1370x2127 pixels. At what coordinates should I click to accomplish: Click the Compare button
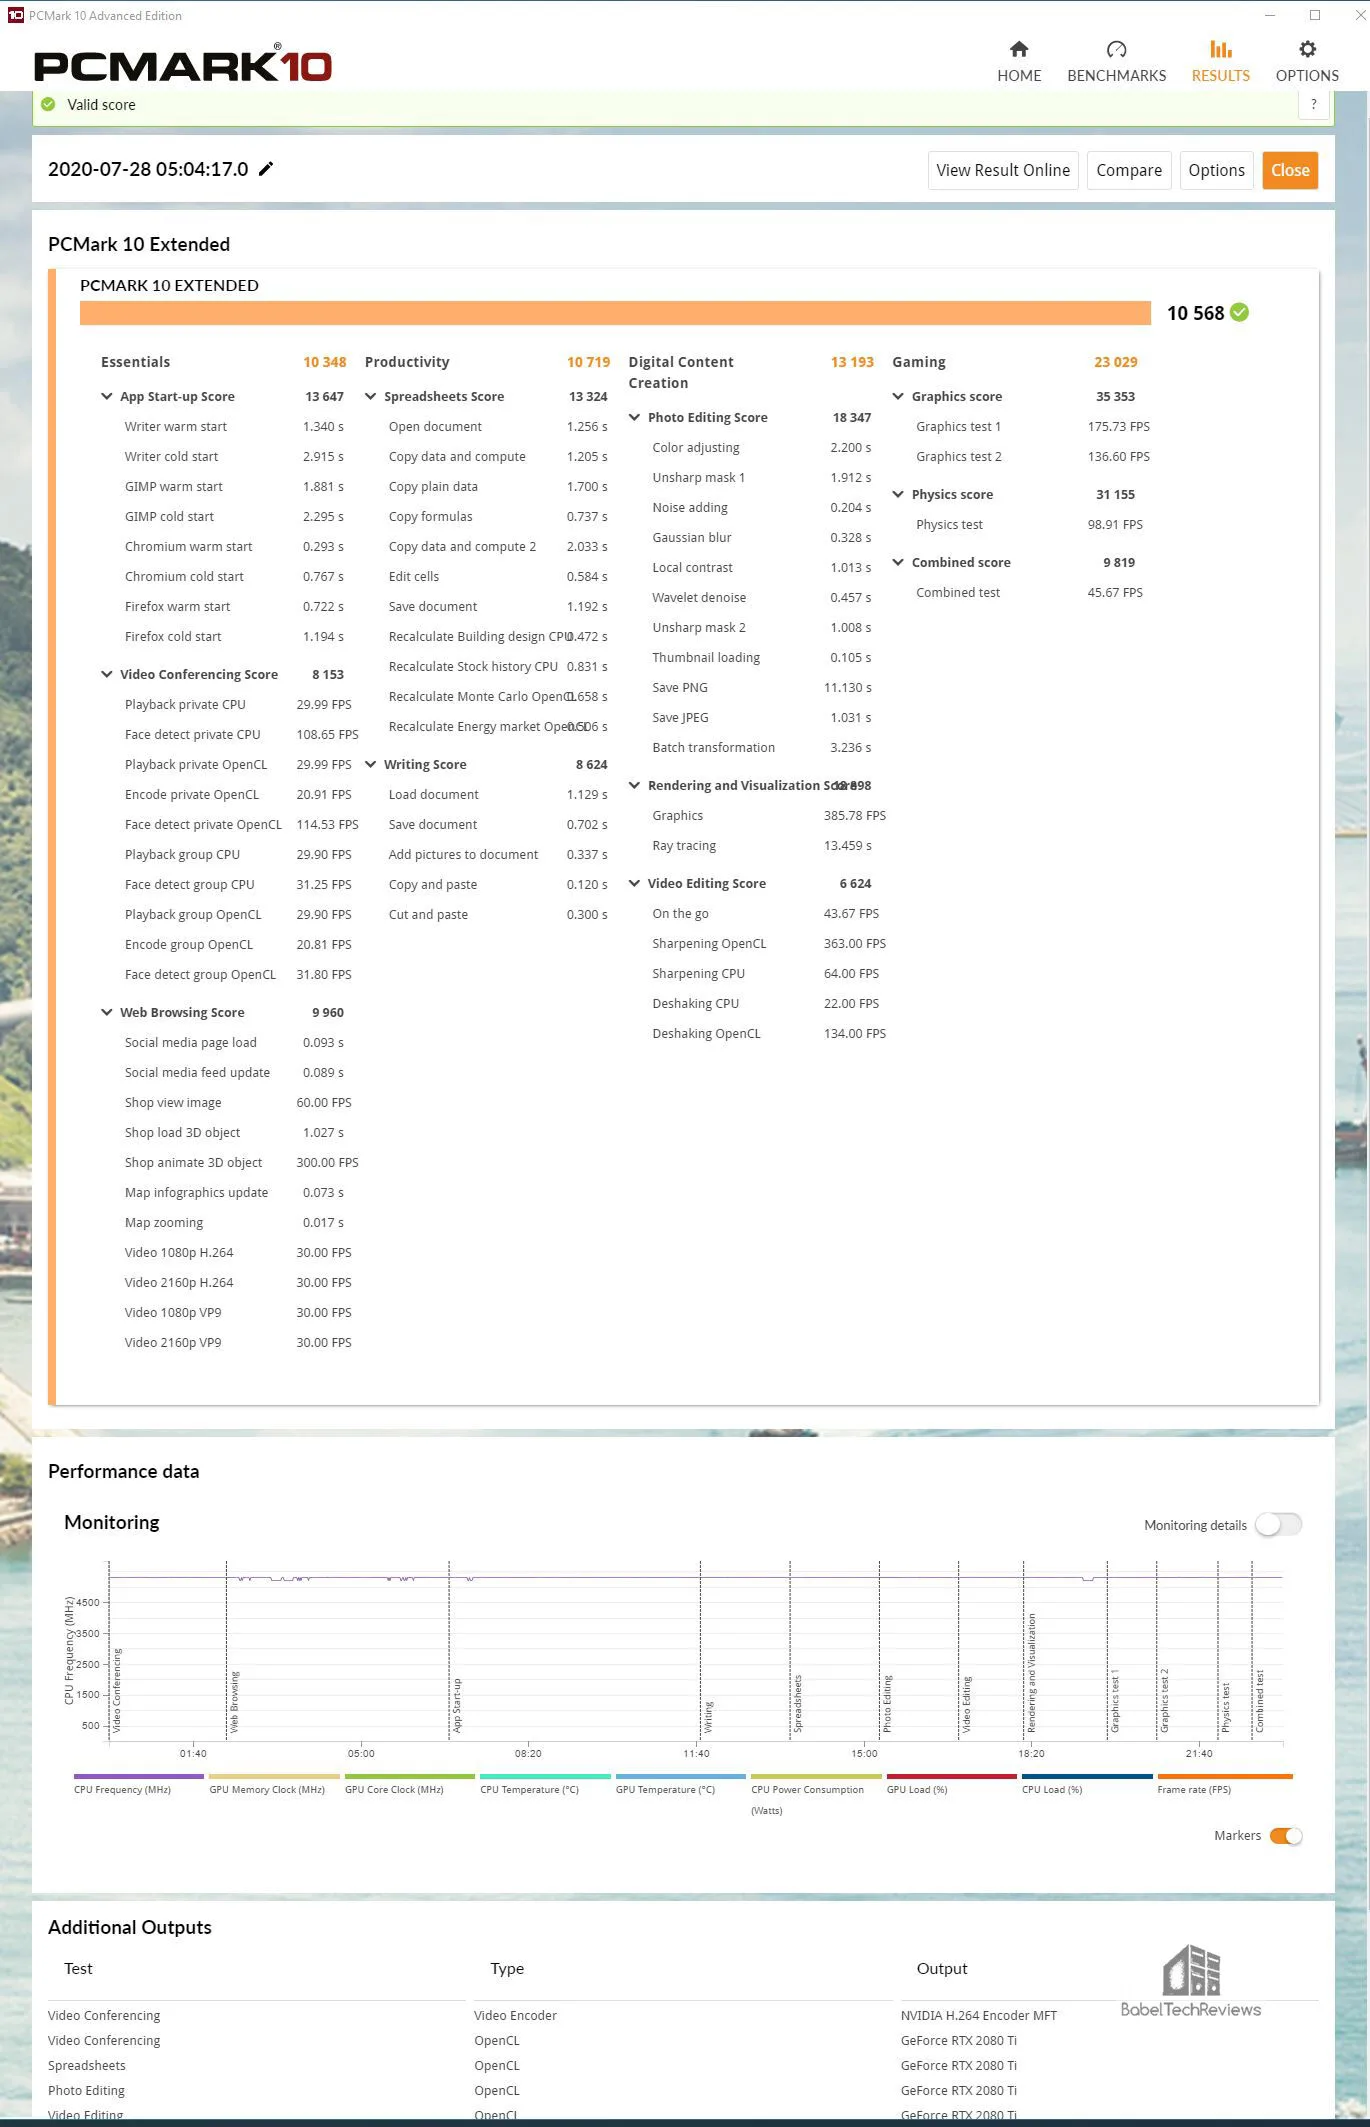point(1129,170)
